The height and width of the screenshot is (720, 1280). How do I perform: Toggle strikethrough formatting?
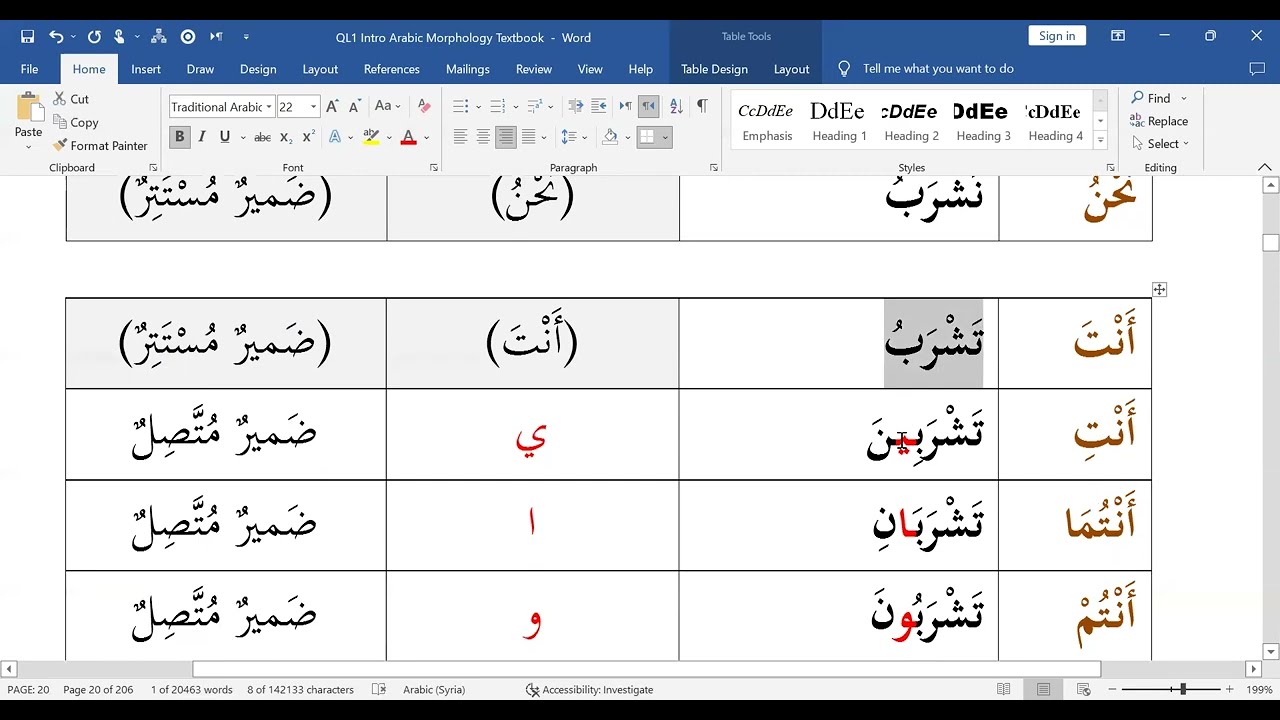262,137
